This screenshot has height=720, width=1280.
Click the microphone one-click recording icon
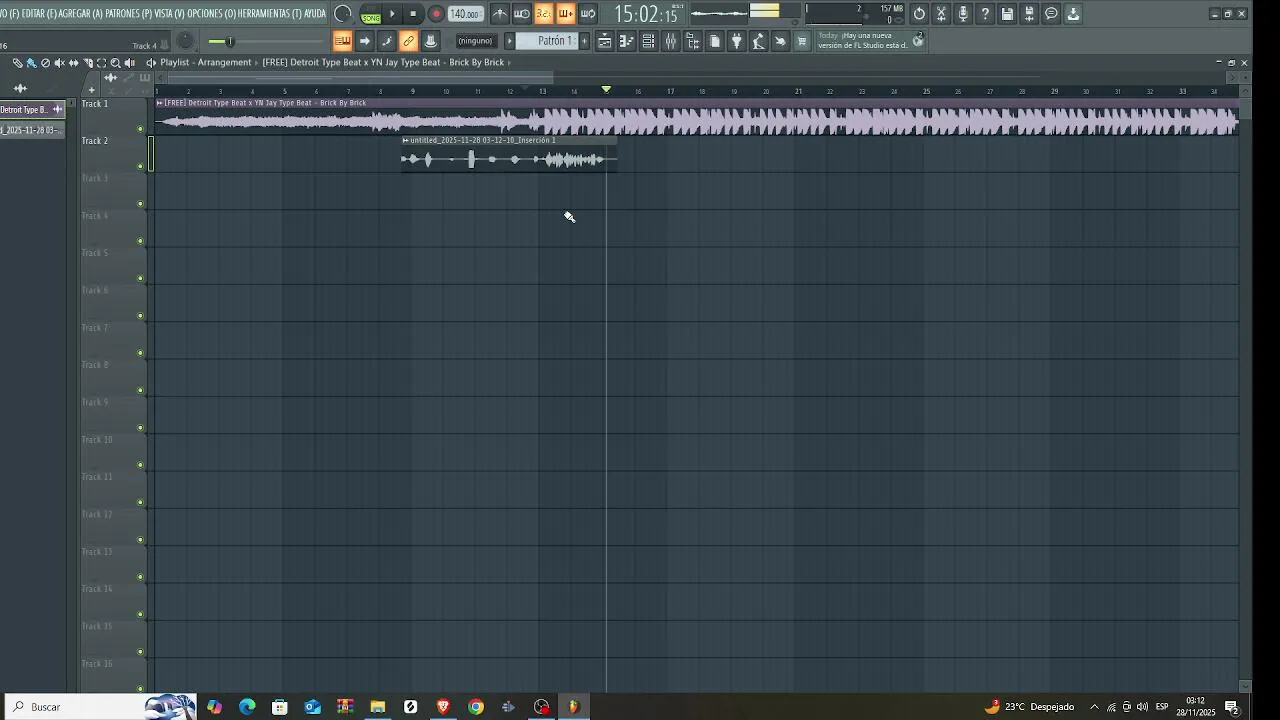963,14
